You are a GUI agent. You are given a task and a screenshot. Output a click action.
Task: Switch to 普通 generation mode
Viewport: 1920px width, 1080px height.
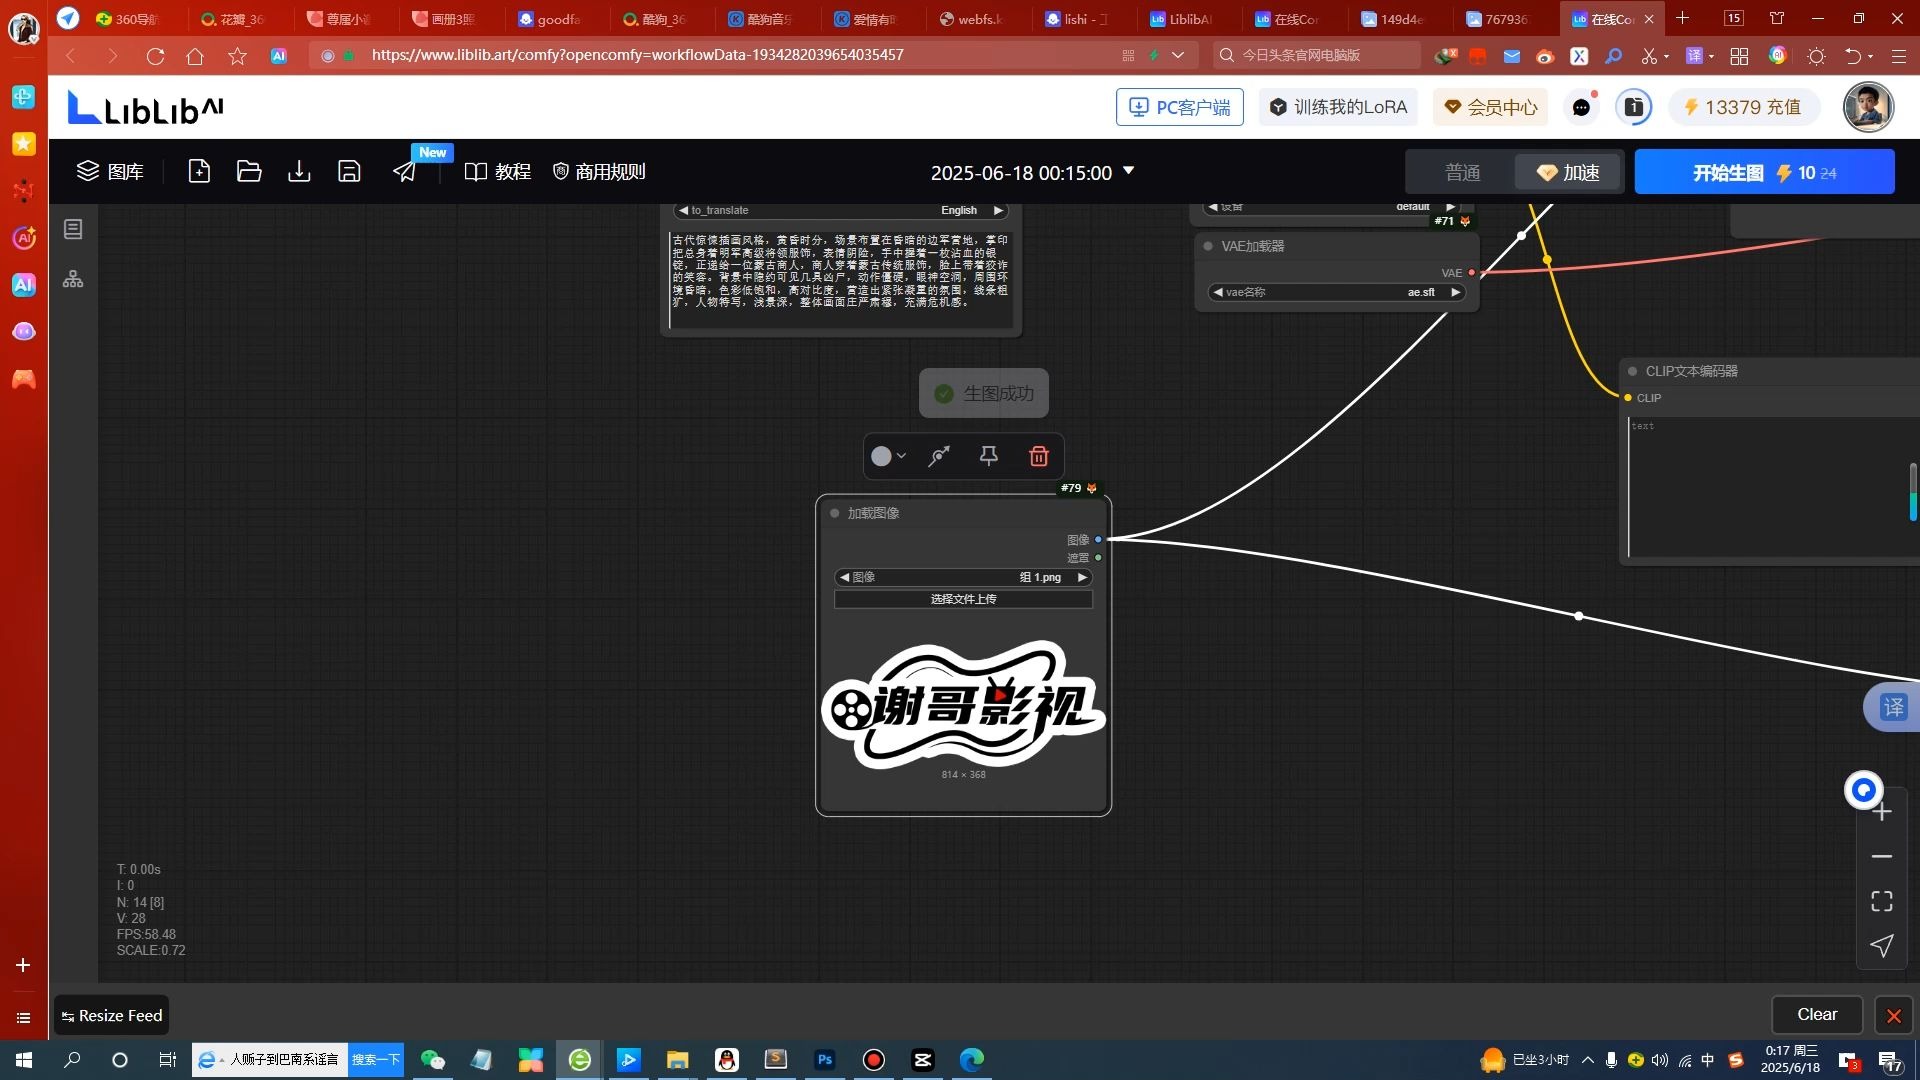coord(1462,172)
